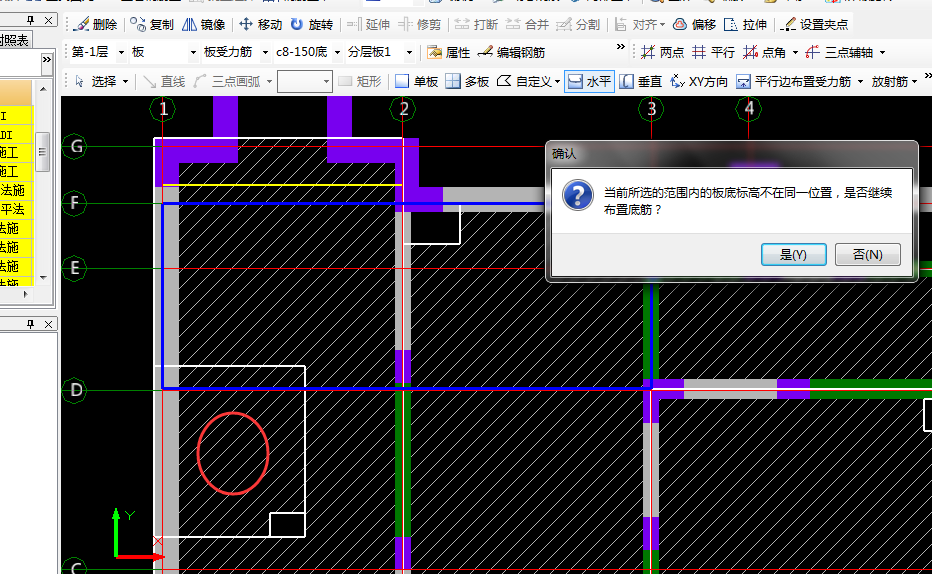Close the upper left docked panel
The width and height of the screenshot is (932, 574).
pyautogui.click(x=49, y=20)
